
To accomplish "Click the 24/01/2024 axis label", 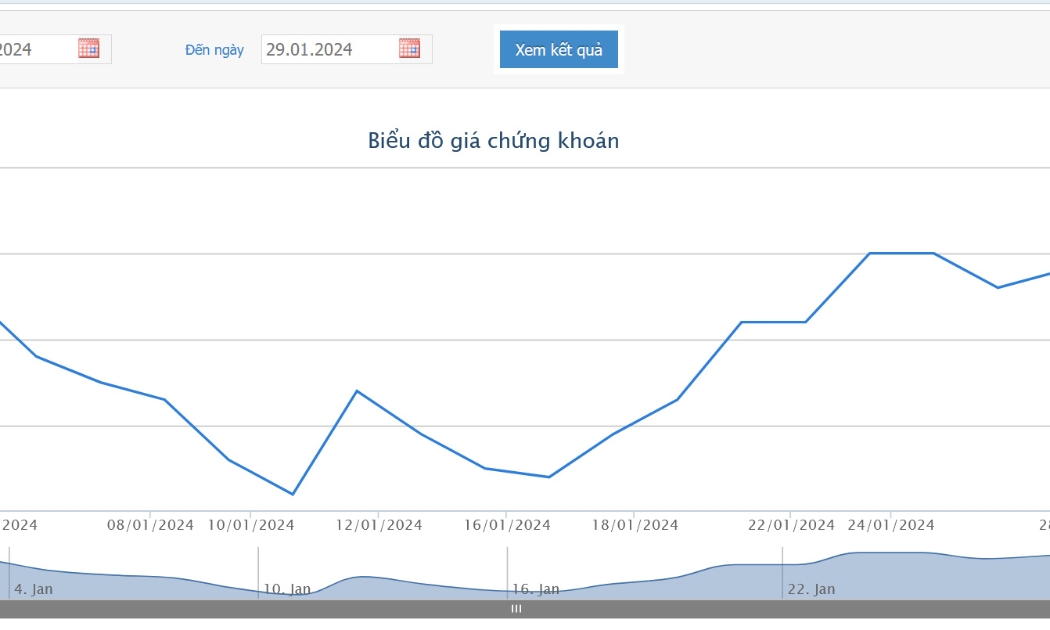I will click(x=891, y=526).
